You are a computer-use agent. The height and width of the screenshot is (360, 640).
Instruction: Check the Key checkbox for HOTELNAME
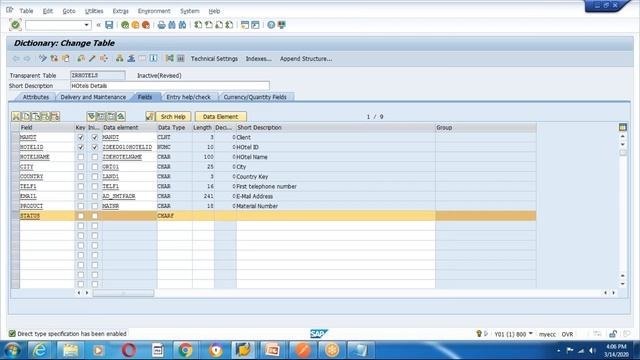[80, 157]
